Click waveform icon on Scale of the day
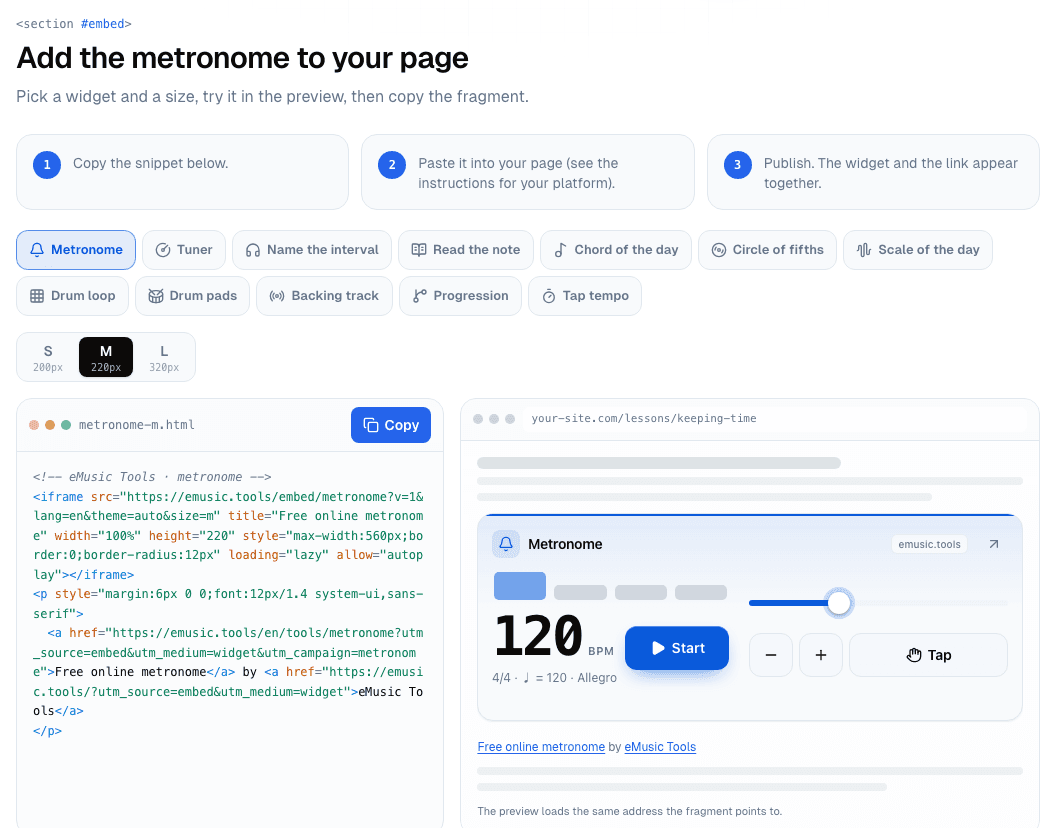 click(864, 250)
